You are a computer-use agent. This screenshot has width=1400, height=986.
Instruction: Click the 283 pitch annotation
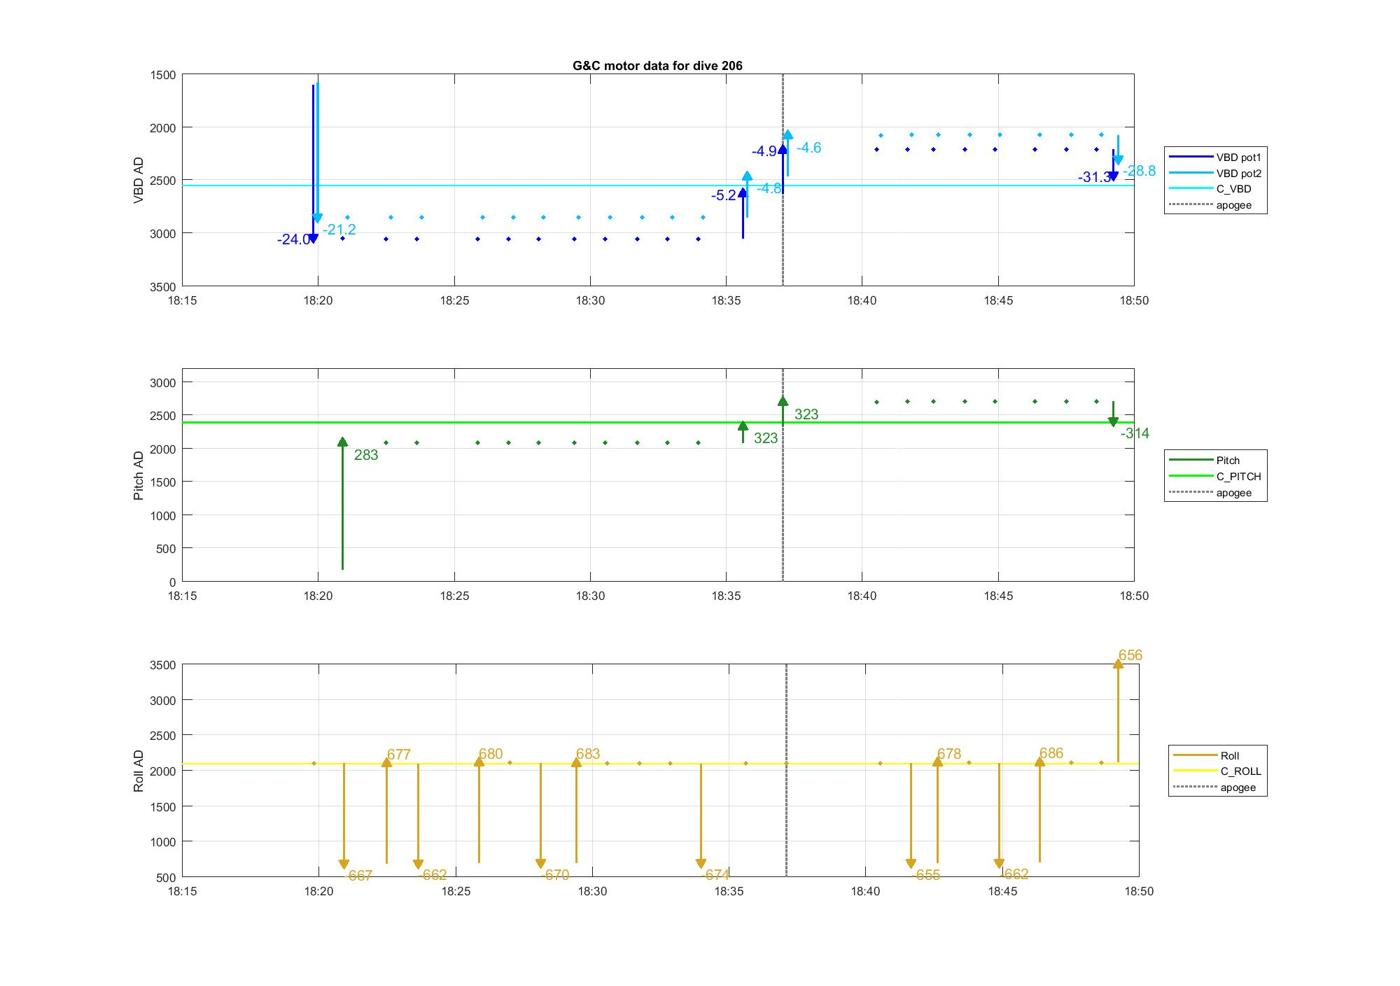pyautogui.click(x=366, y=455)
